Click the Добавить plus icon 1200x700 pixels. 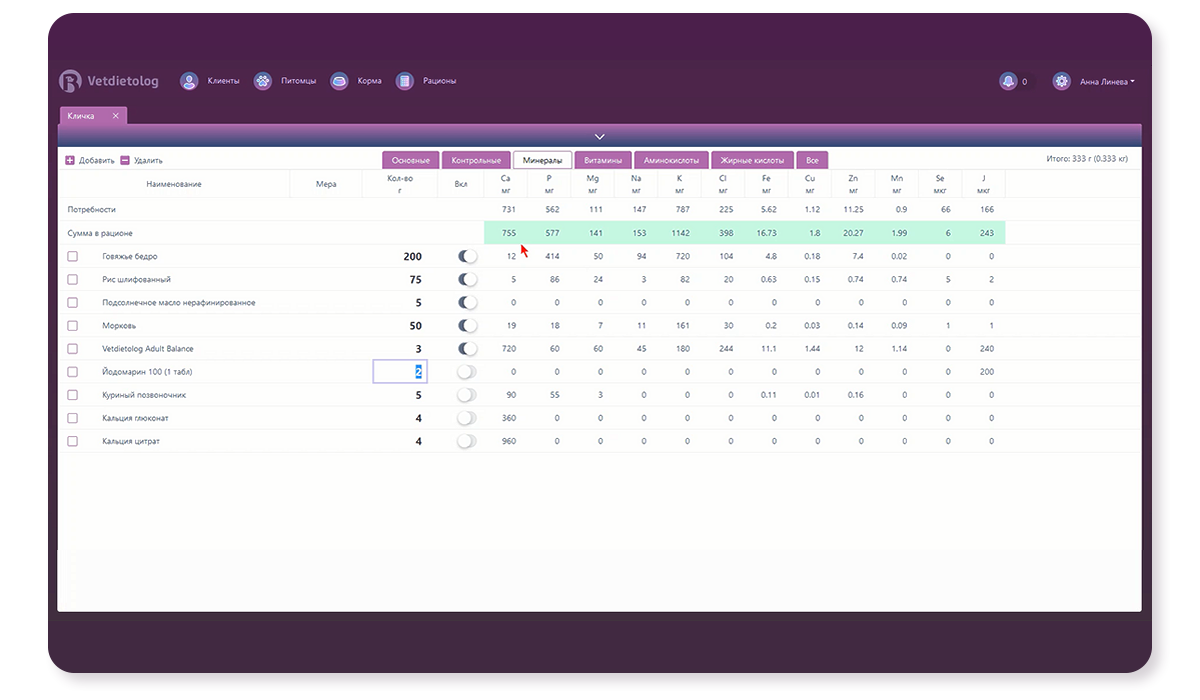point(70,160)
